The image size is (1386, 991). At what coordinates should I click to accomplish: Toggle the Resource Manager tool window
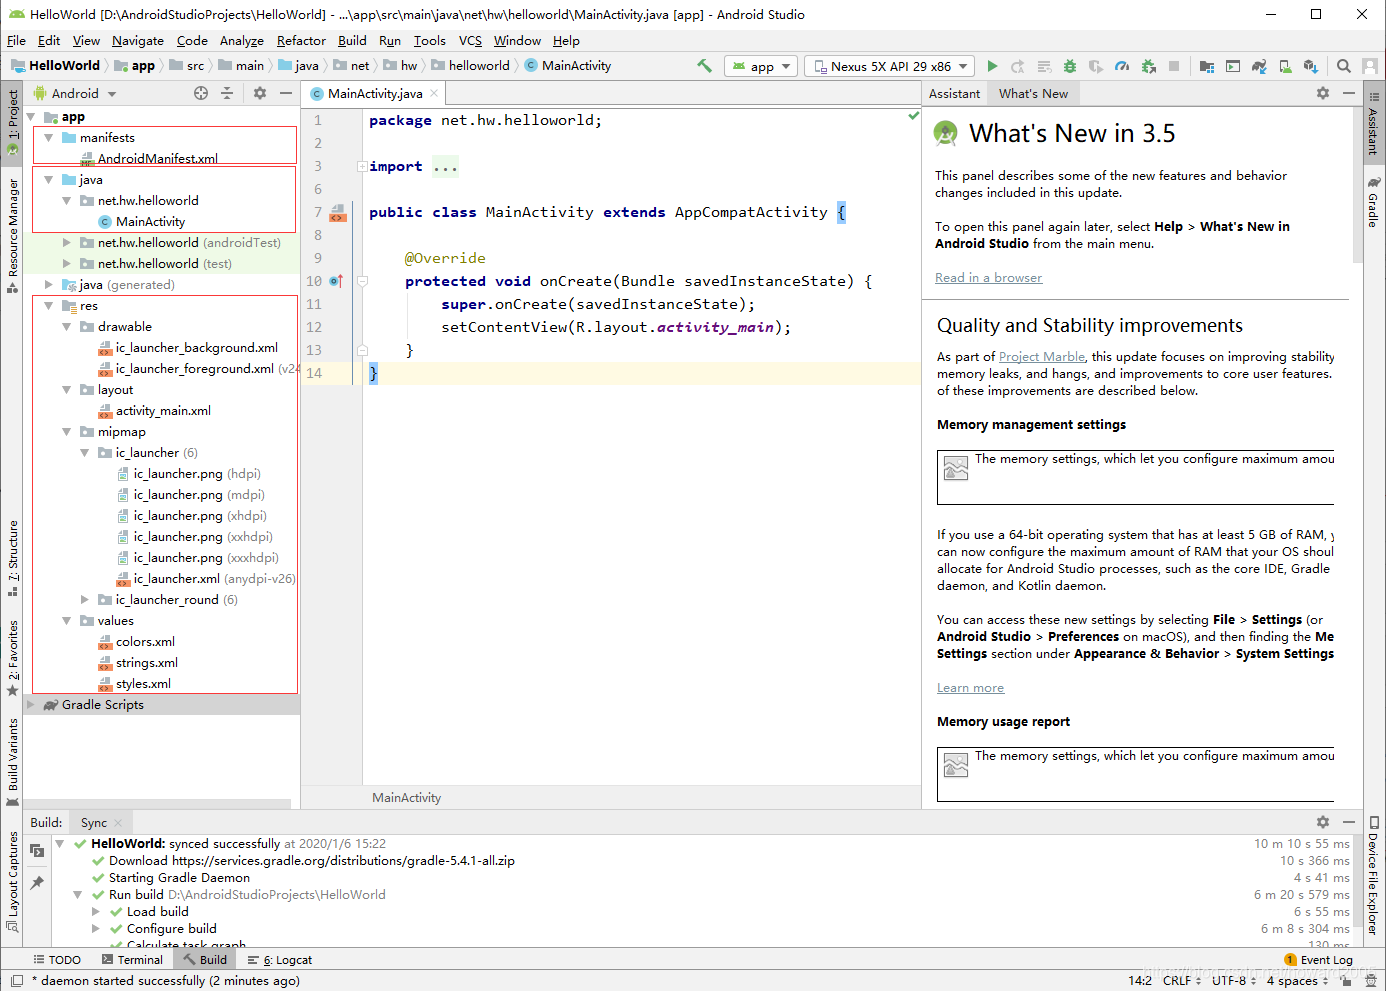12,236
